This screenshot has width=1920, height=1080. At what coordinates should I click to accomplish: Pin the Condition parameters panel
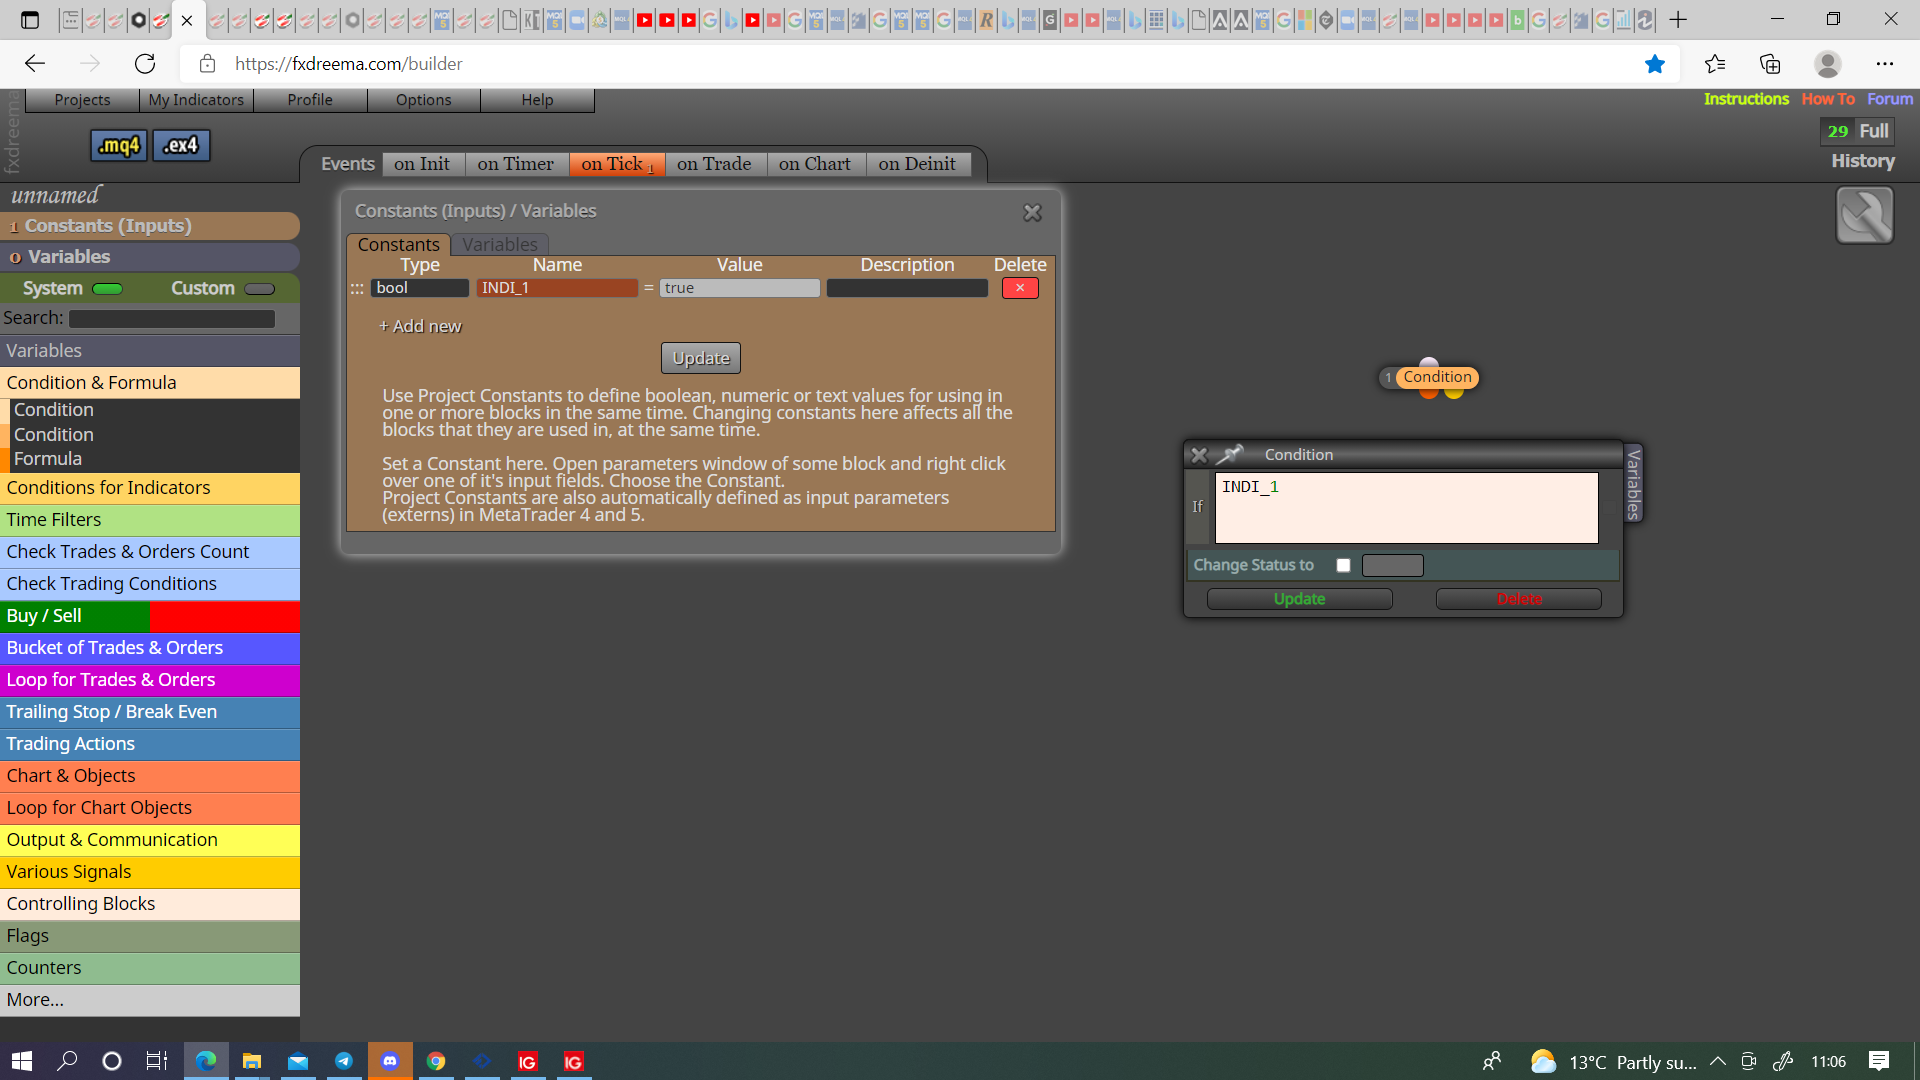[x=1229, y=454]
